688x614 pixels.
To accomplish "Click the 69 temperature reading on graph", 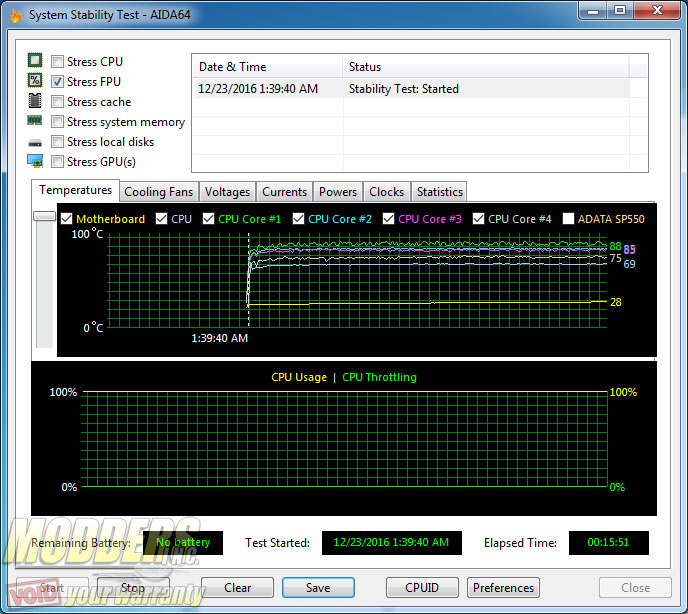I will (x=629, y=264).
